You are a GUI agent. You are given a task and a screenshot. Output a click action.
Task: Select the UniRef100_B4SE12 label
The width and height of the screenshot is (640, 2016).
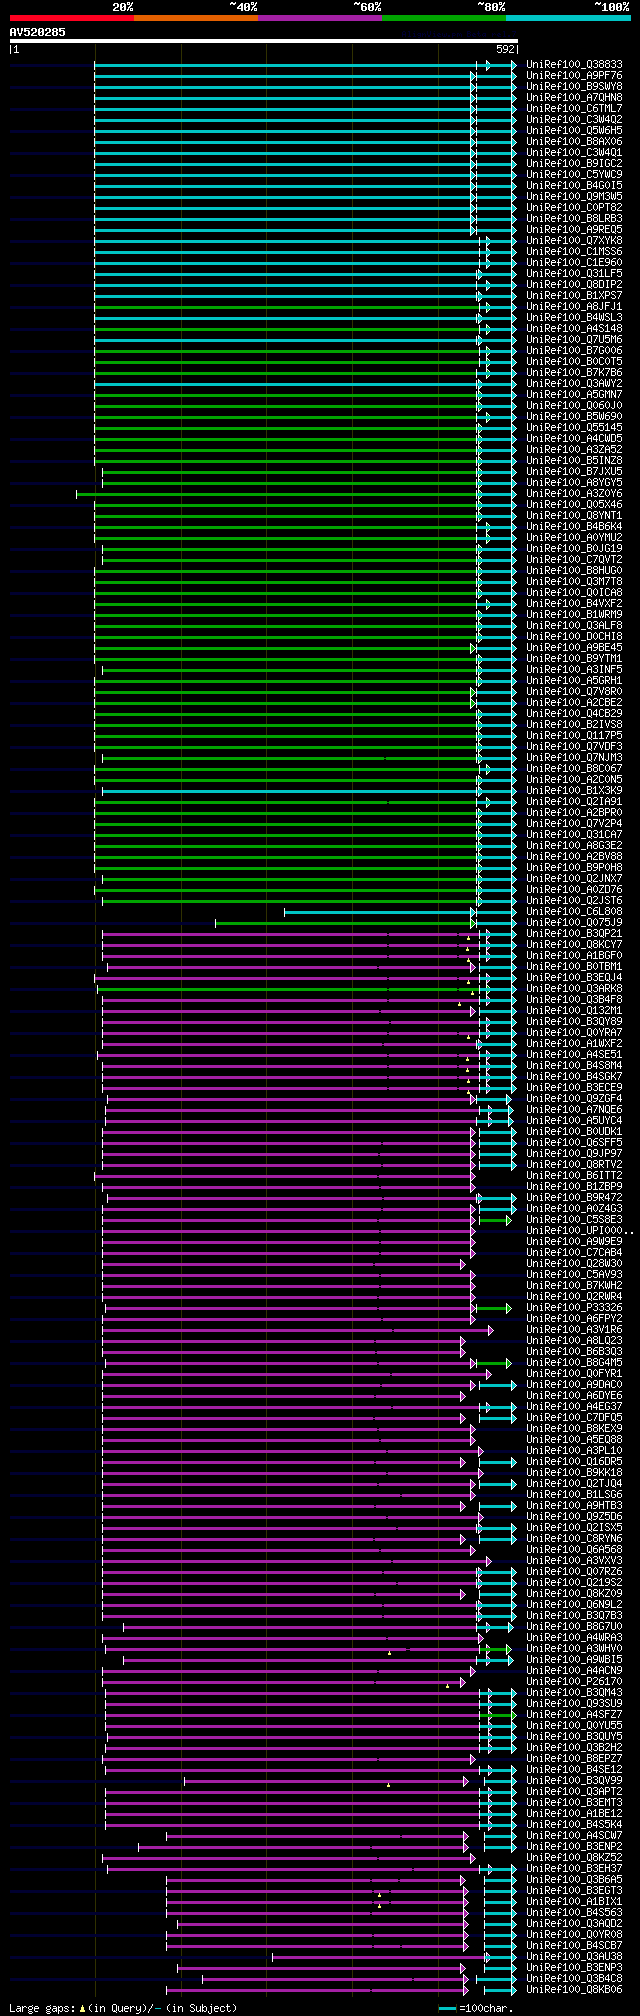[575, 1770]
